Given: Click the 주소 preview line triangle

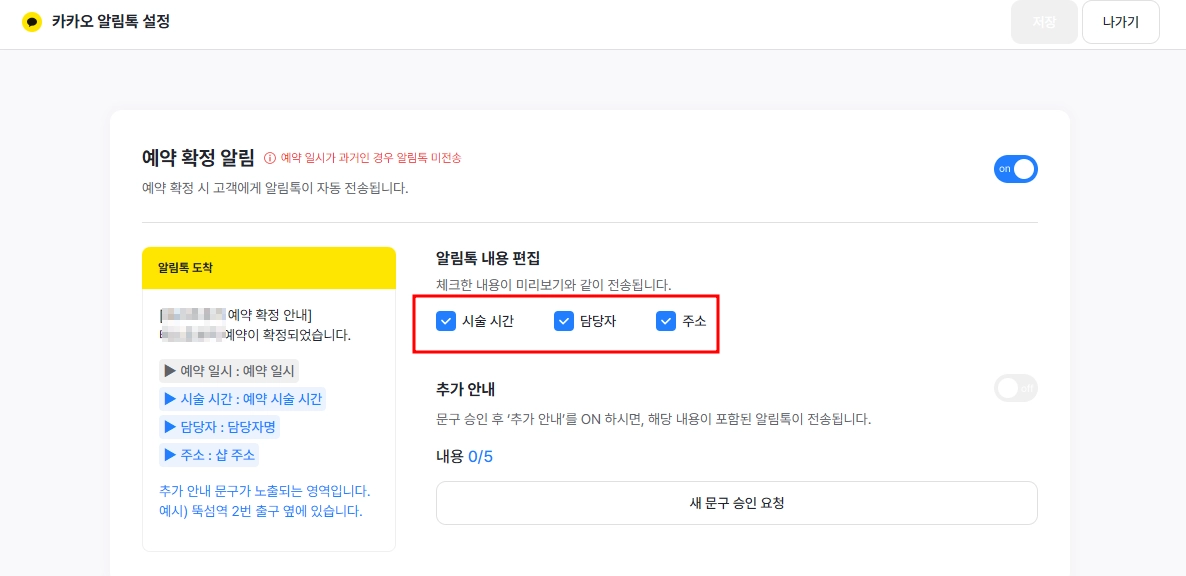Looking at the screenshot, I should [169, 455].
